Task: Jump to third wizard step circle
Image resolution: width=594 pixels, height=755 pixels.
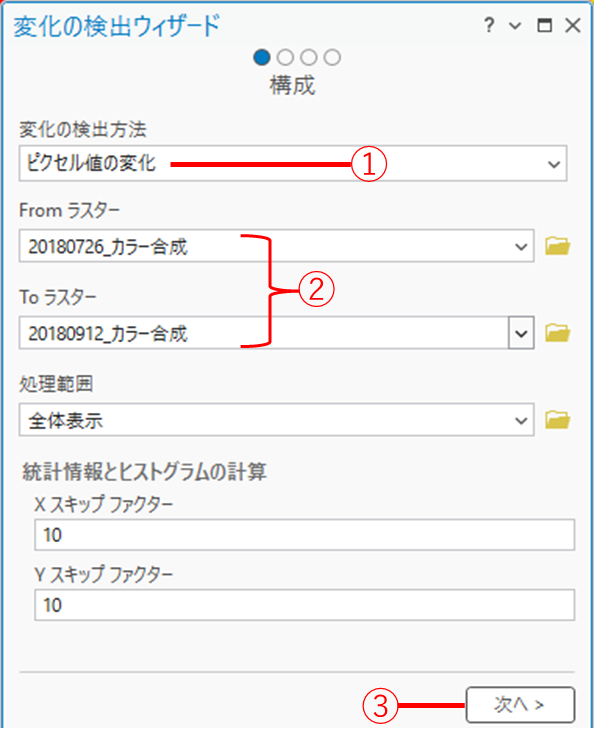Action: tap(309, 57)
